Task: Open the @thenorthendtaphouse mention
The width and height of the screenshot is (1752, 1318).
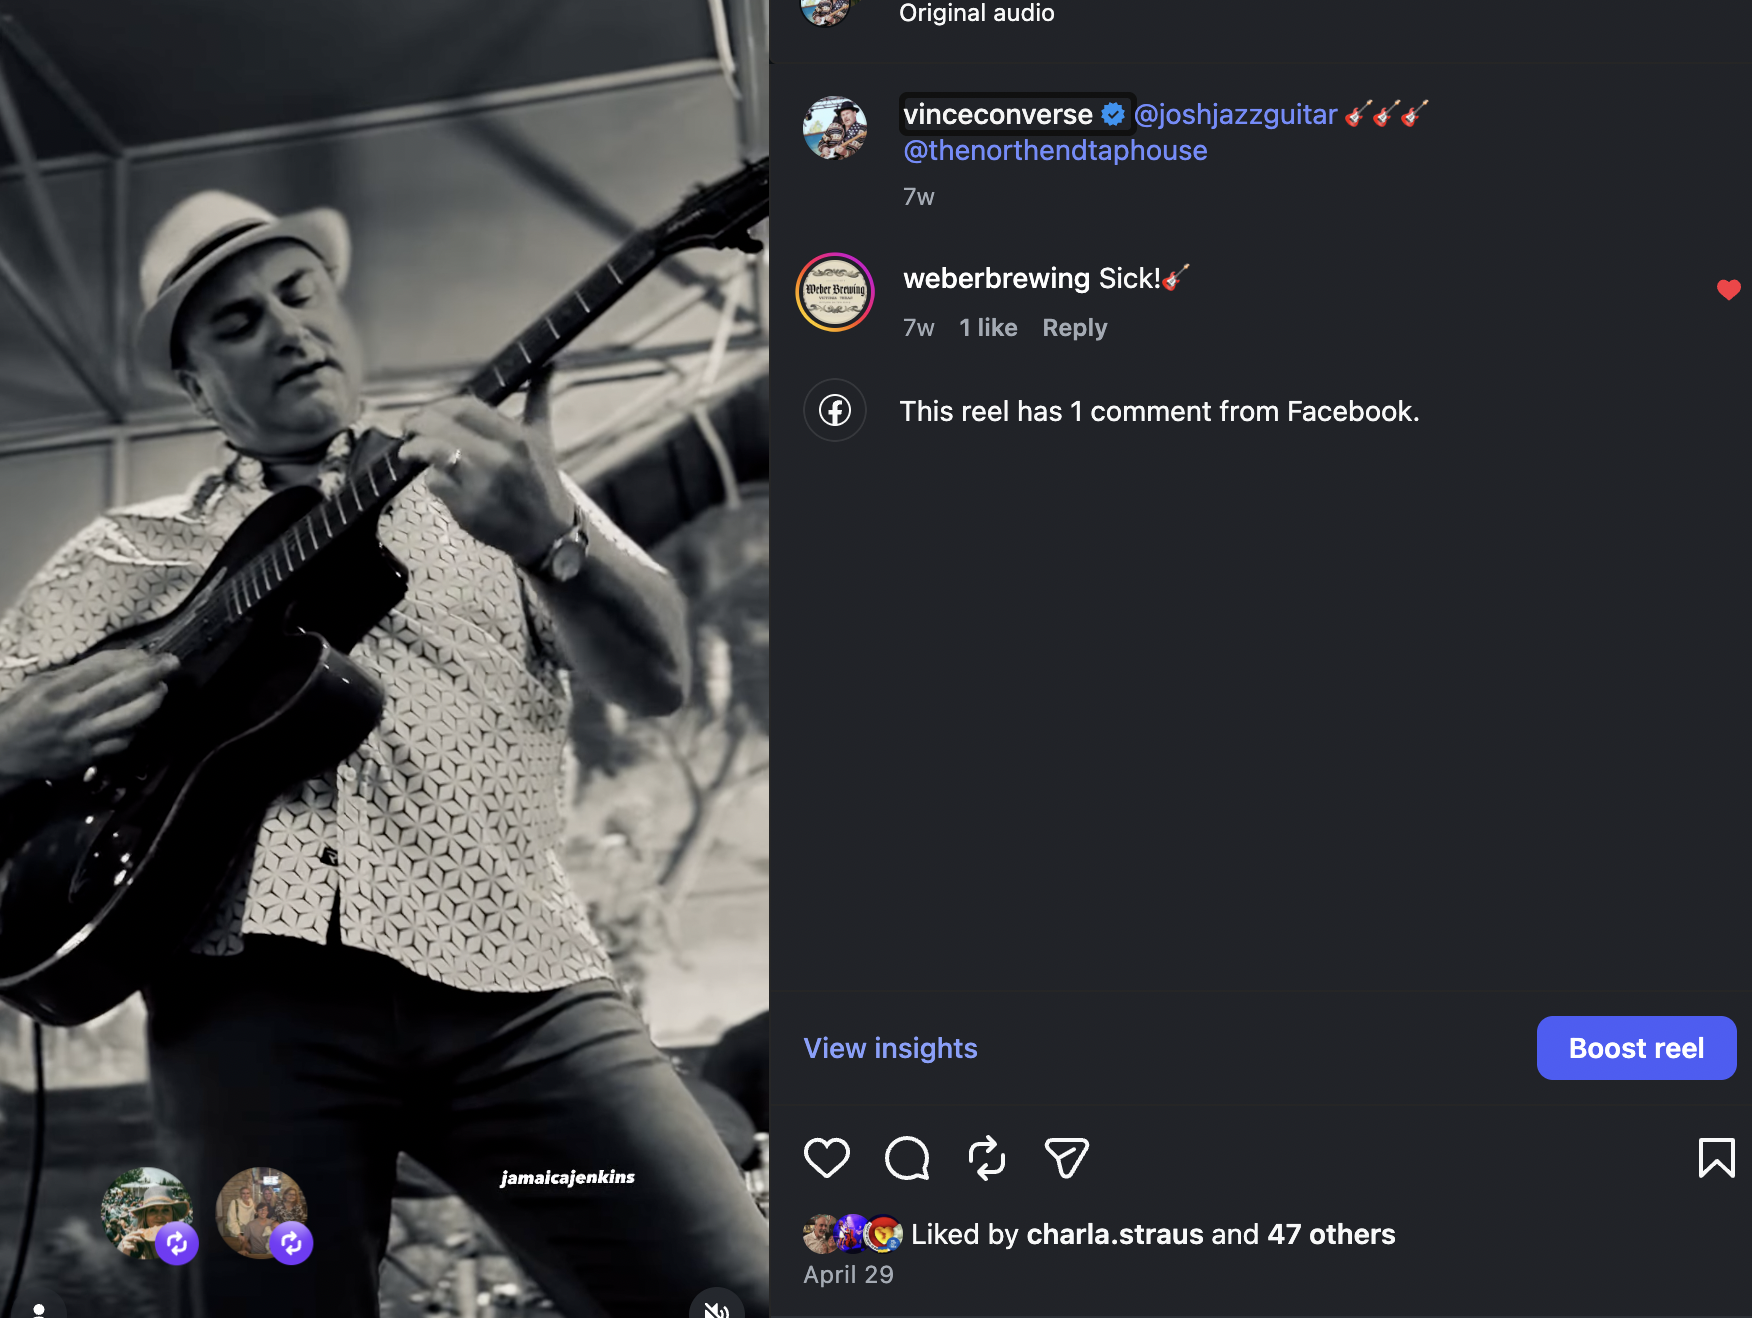Action: pyautogui.click(x=1055, y=150)
